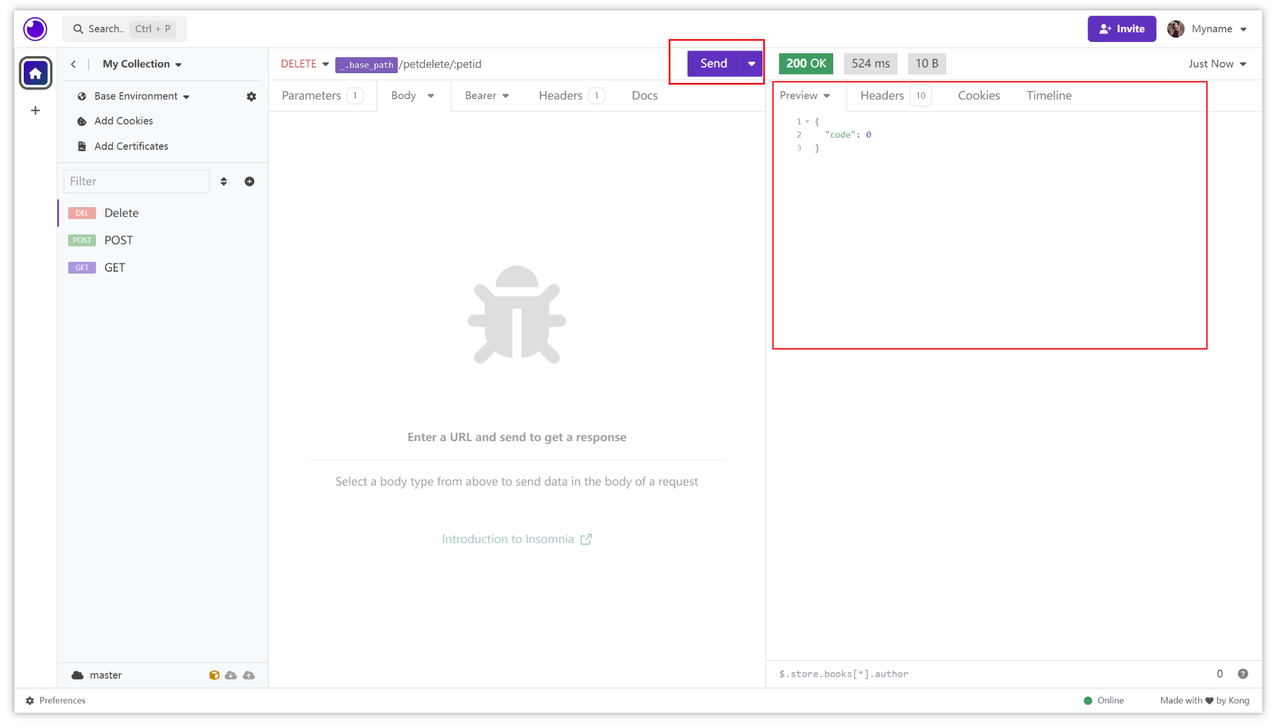The height and width of the screenshot is (728, 1280).
Task: Change the DELETE method dropdown
Action: [304, 64]
